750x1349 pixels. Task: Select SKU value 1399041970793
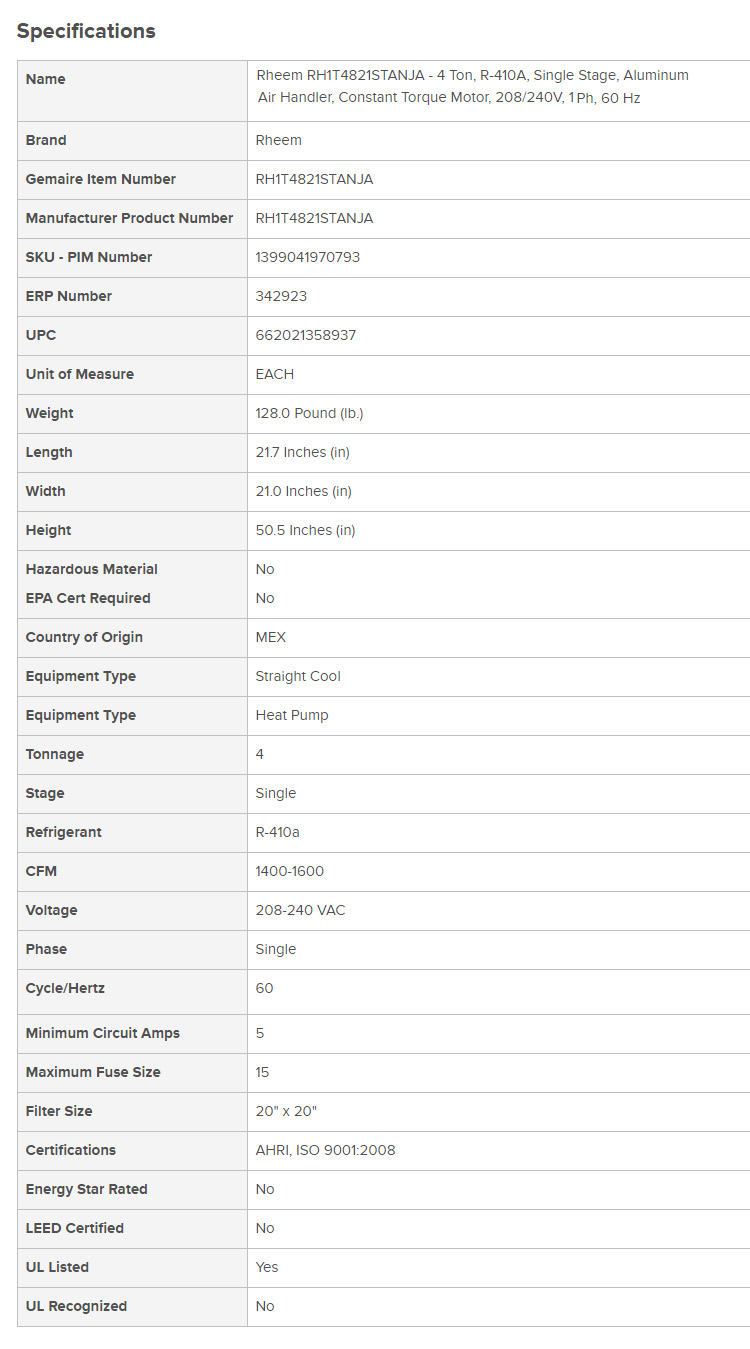[307, 257]
